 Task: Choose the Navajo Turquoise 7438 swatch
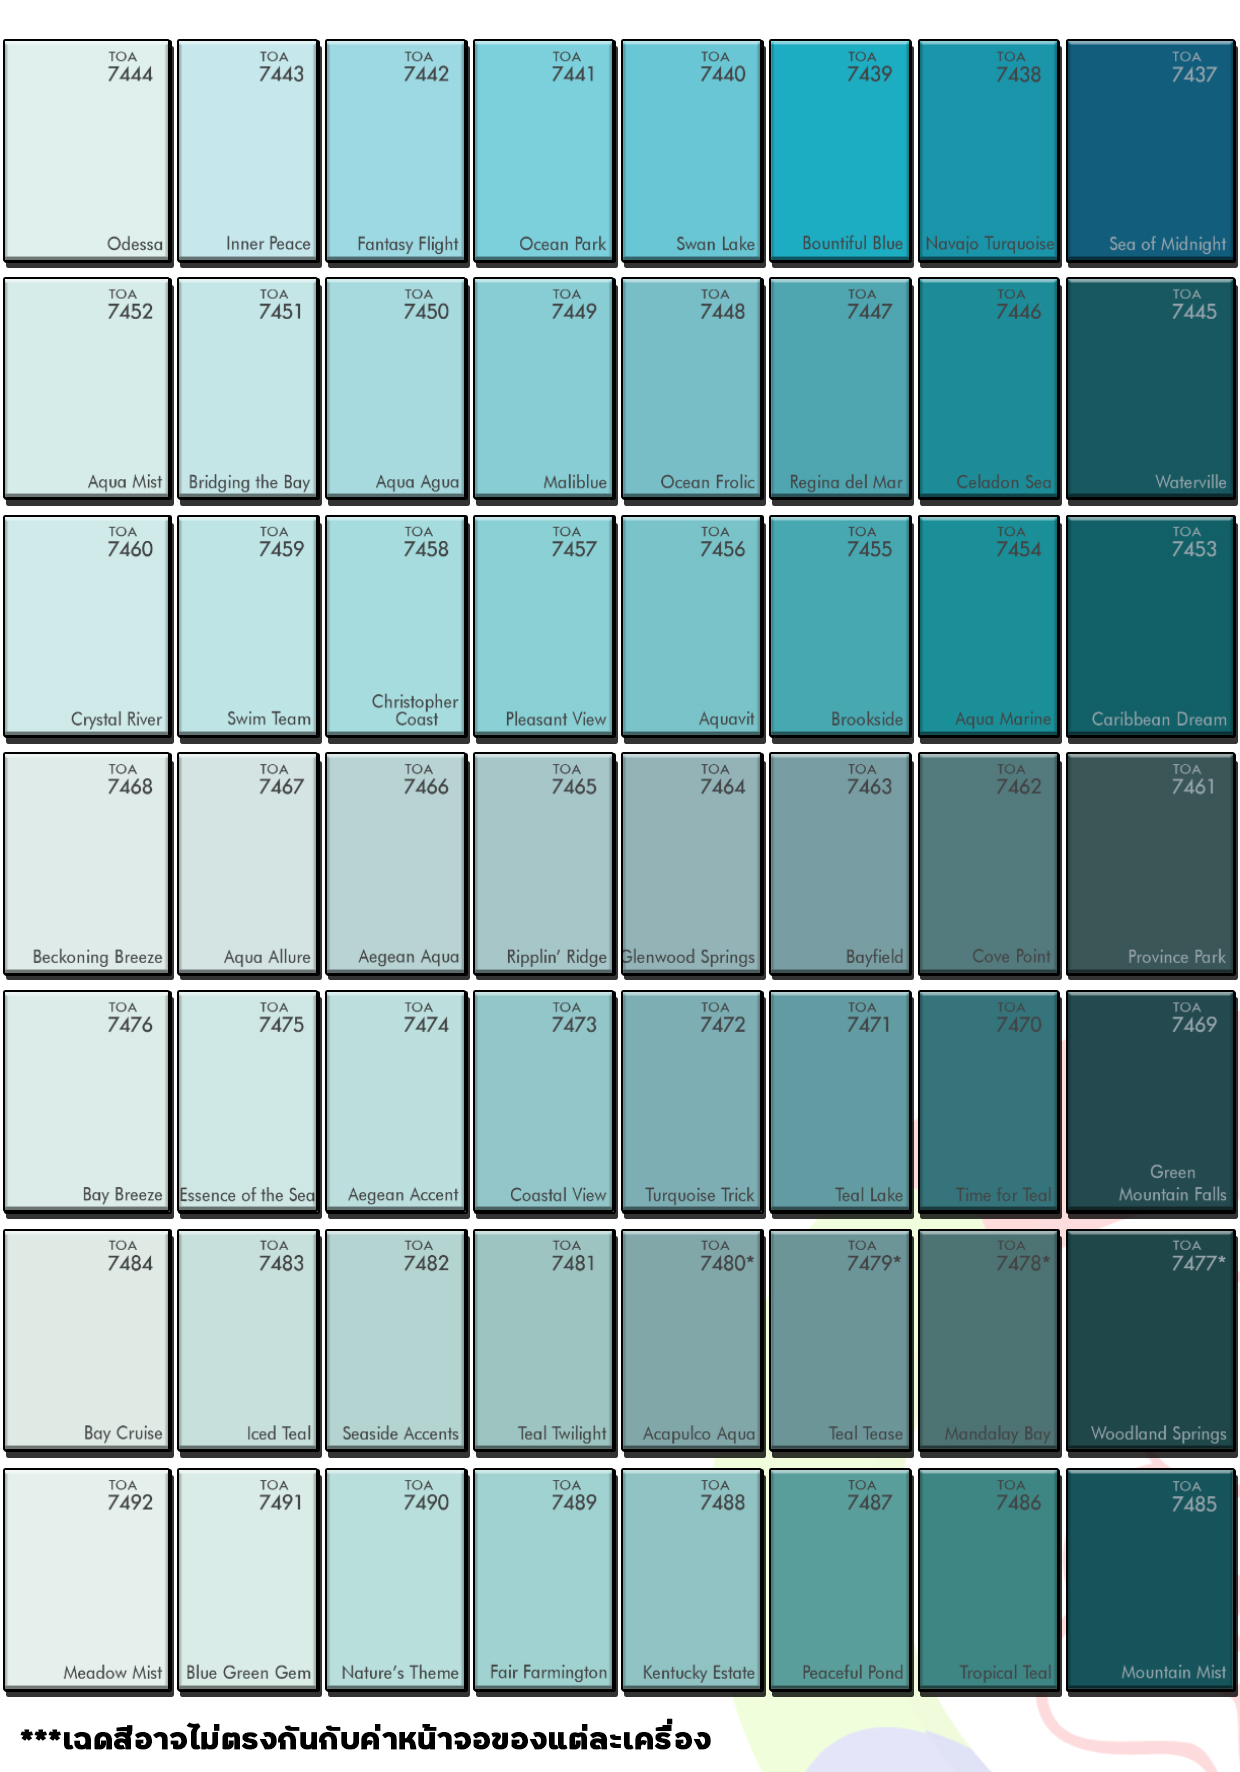[988, 152]
